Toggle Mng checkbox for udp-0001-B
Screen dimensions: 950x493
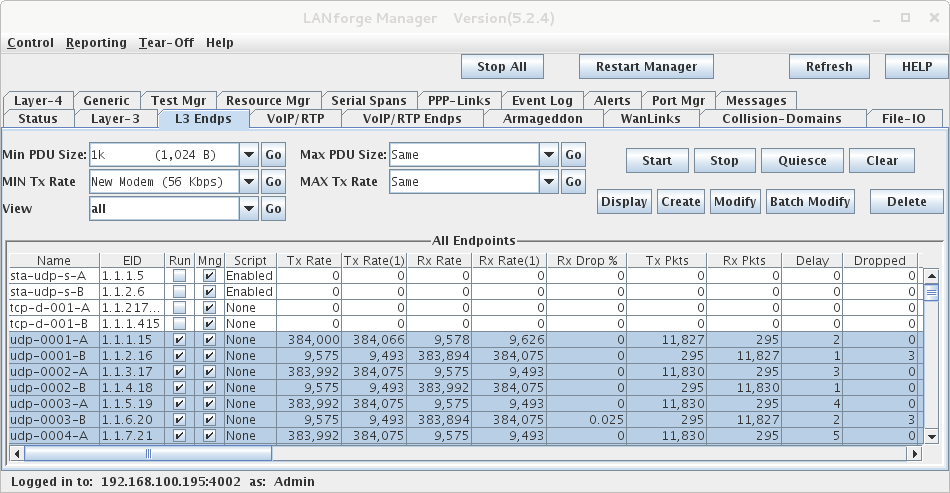209,356
